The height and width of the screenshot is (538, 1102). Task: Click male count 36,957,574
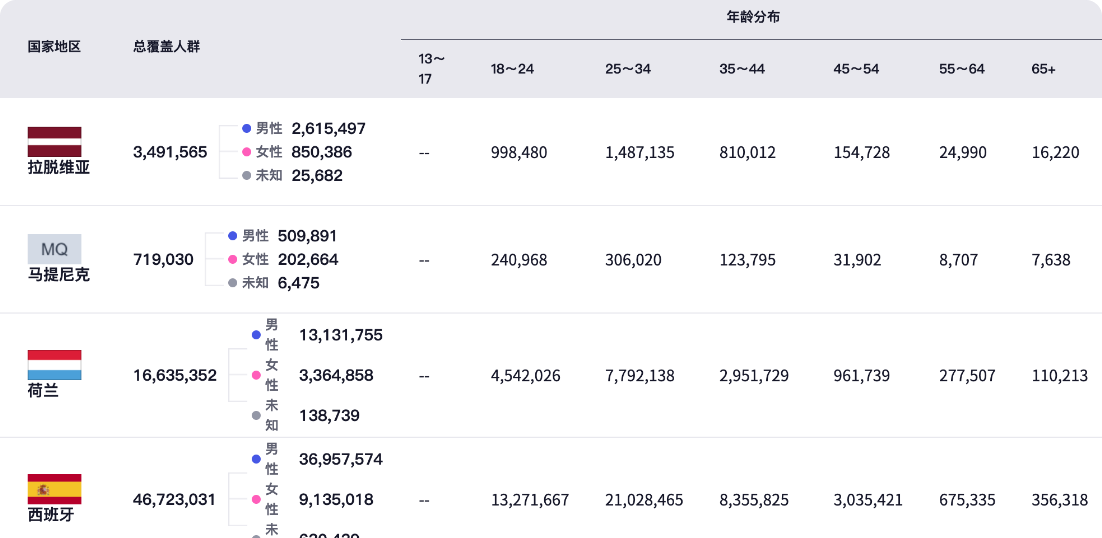click(341, 459)
